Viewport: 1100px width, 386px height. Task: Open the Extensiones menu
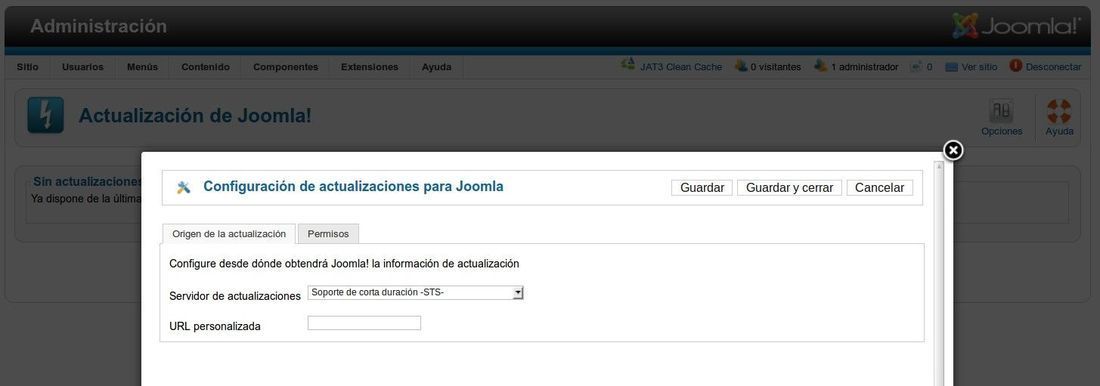pos(370,67)
